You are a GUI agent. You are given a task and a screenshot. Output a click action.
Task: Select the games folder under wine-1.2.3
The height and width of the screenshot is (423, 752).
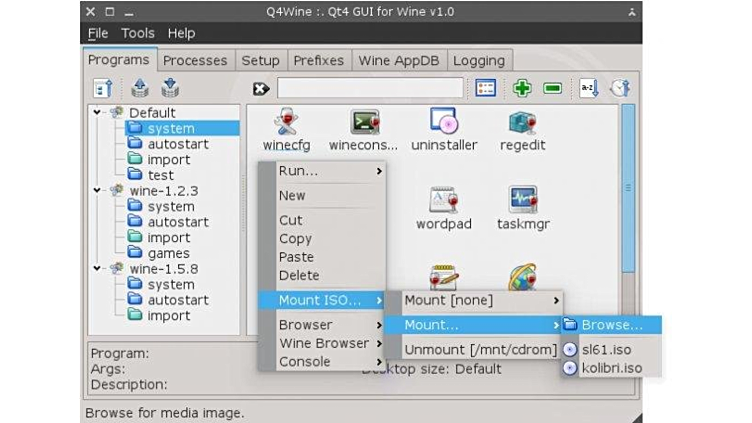pos(168,253)
